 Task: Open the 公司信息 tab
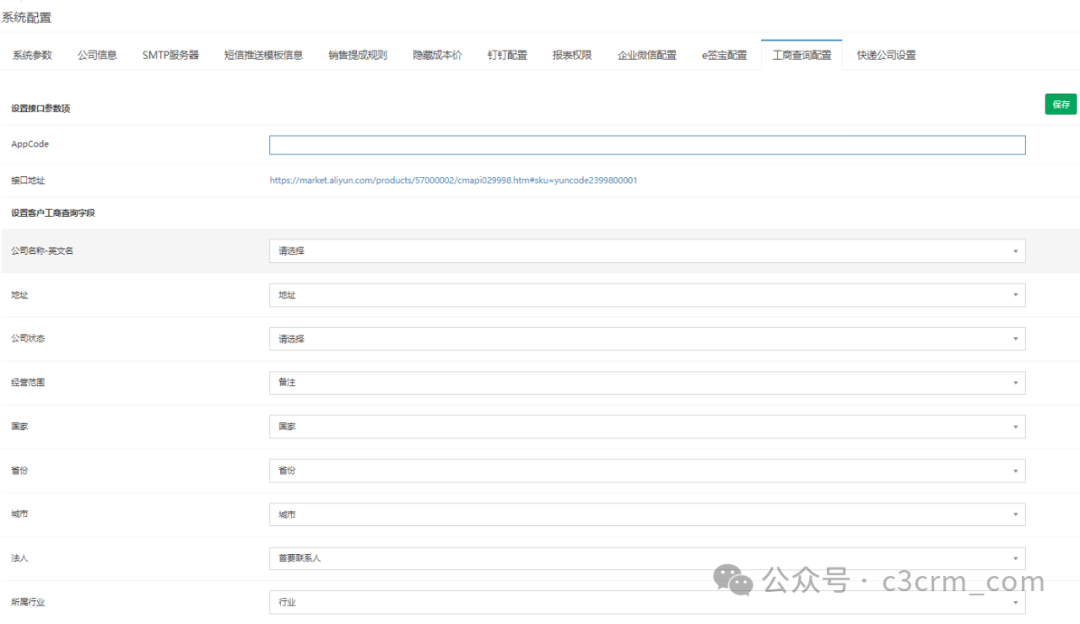(x=97, y=55)
